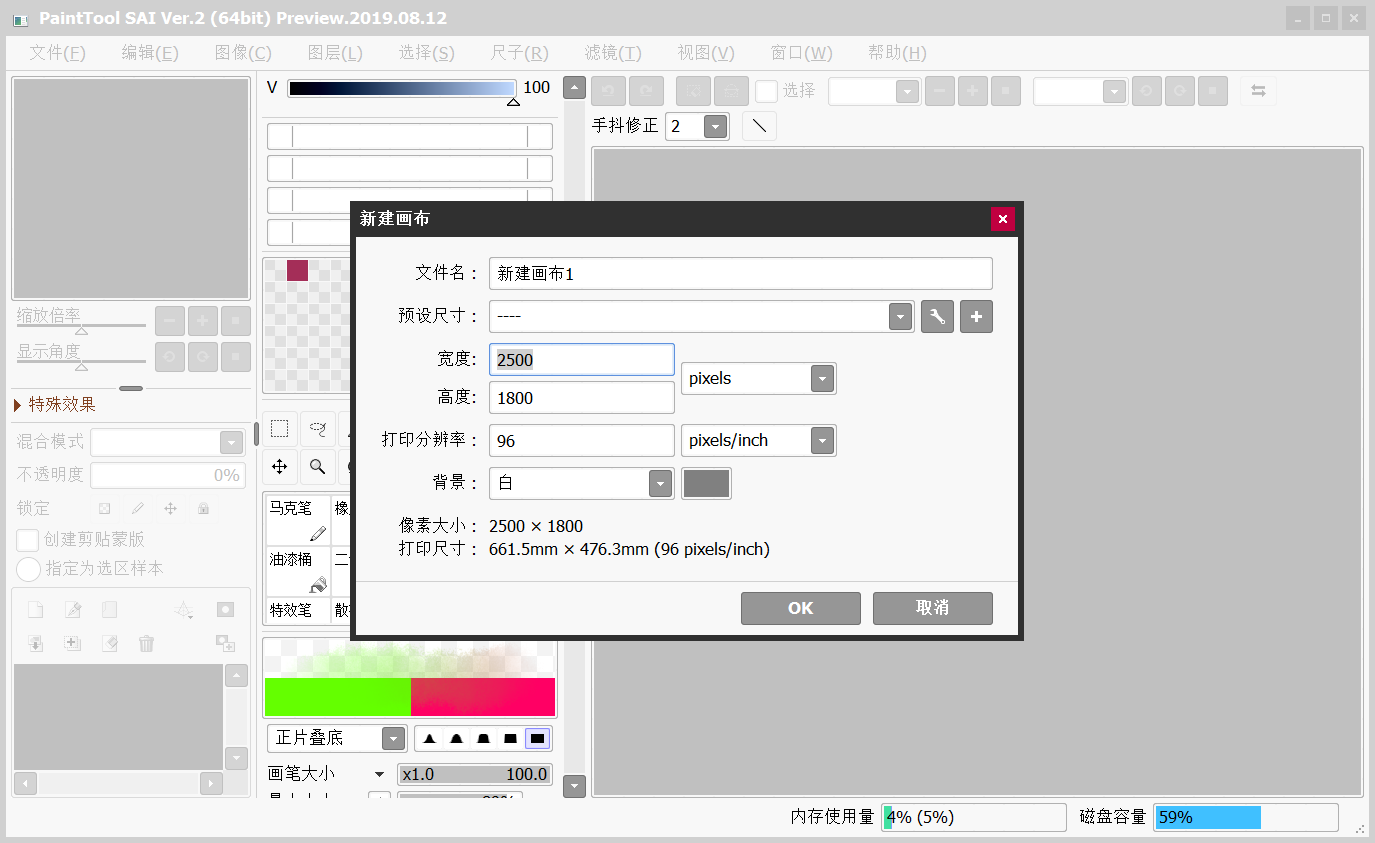
Task: Open the 编辑(E) menu
Action: pyautogui.click(x=150, y=53)
